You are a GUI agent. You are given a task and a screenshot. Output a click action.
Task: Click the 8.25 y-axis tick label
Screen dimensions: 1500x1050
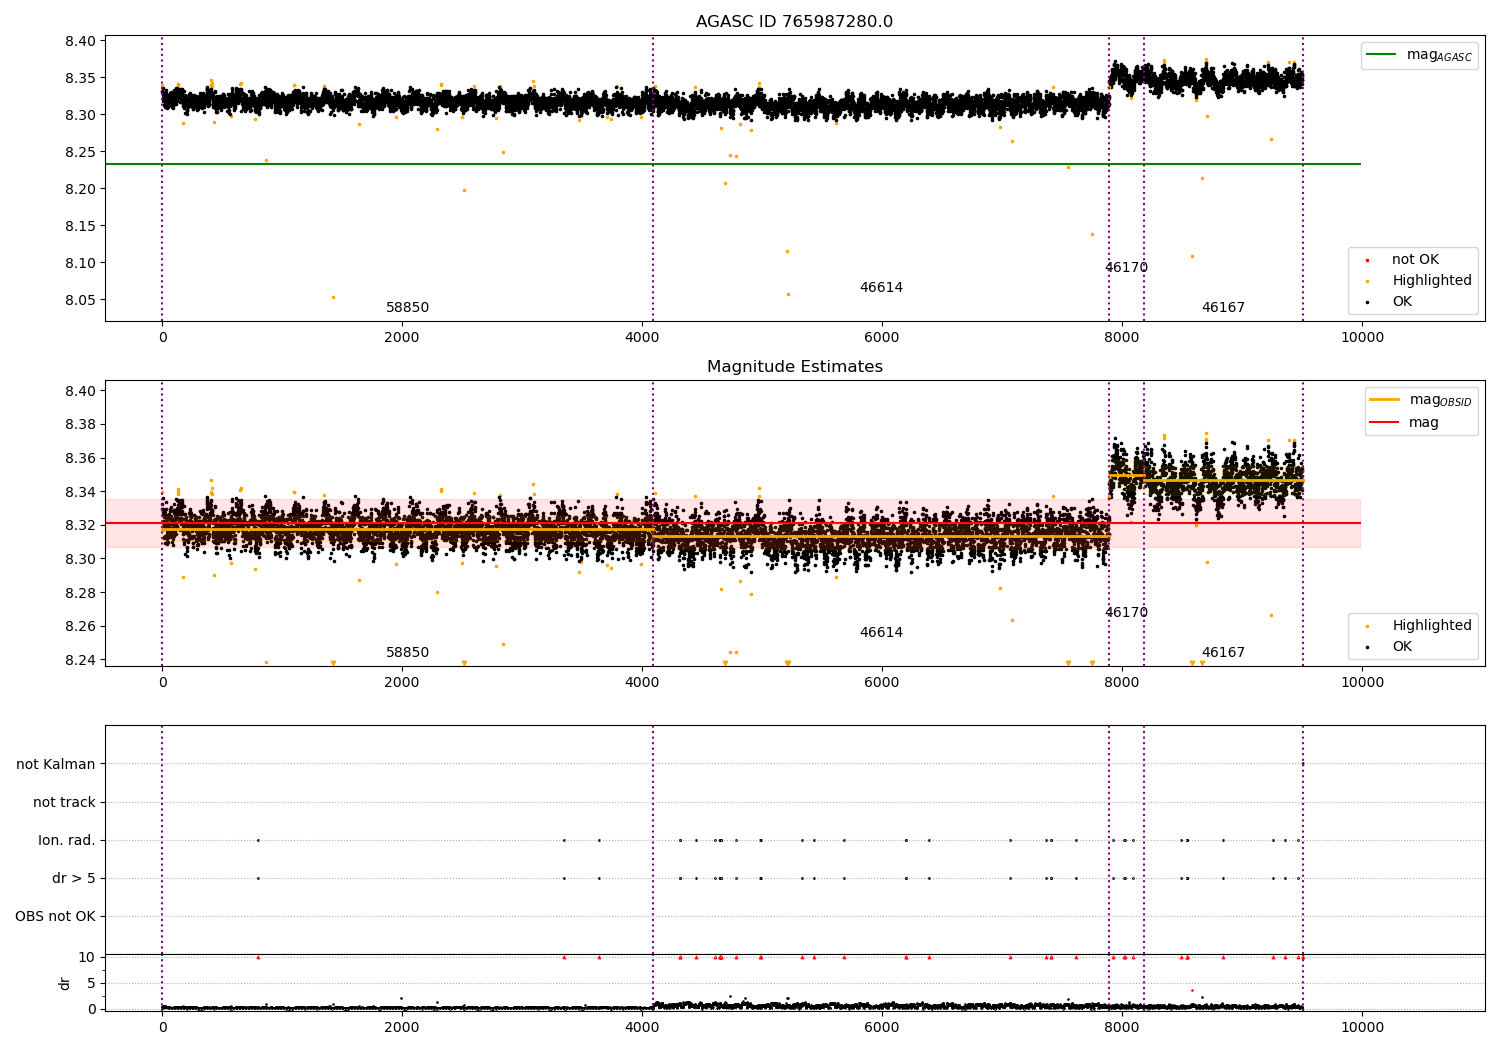(80, 152)
